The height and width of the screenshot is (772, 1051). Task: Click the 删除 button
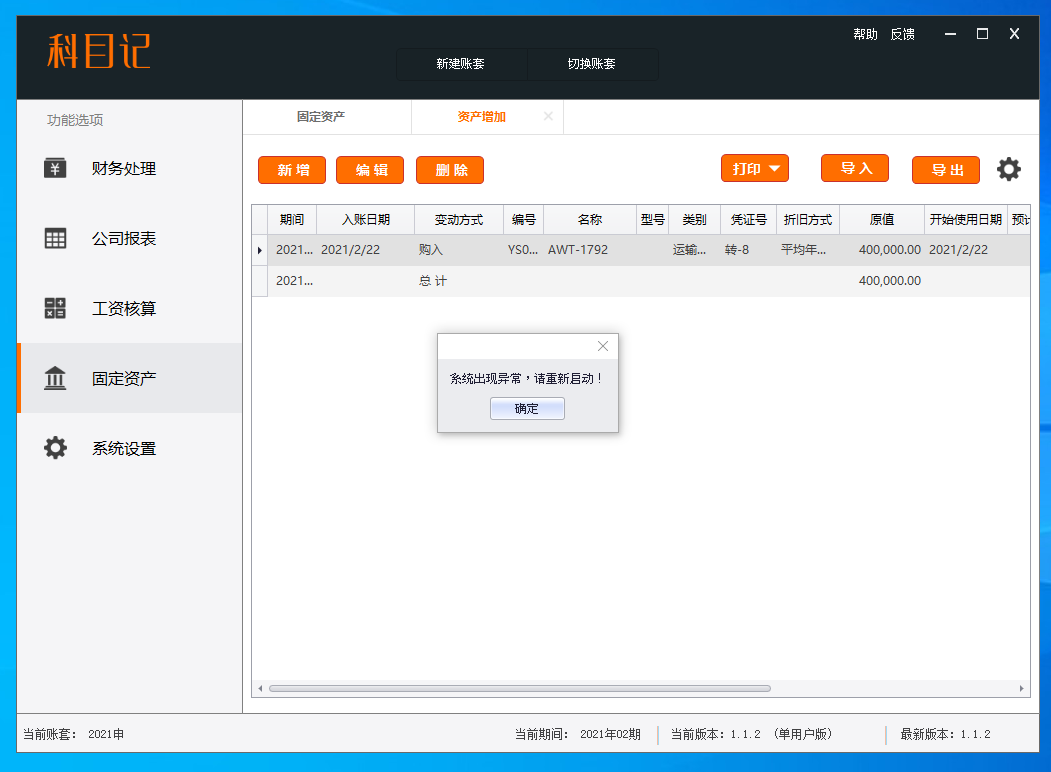pos(450,170)
